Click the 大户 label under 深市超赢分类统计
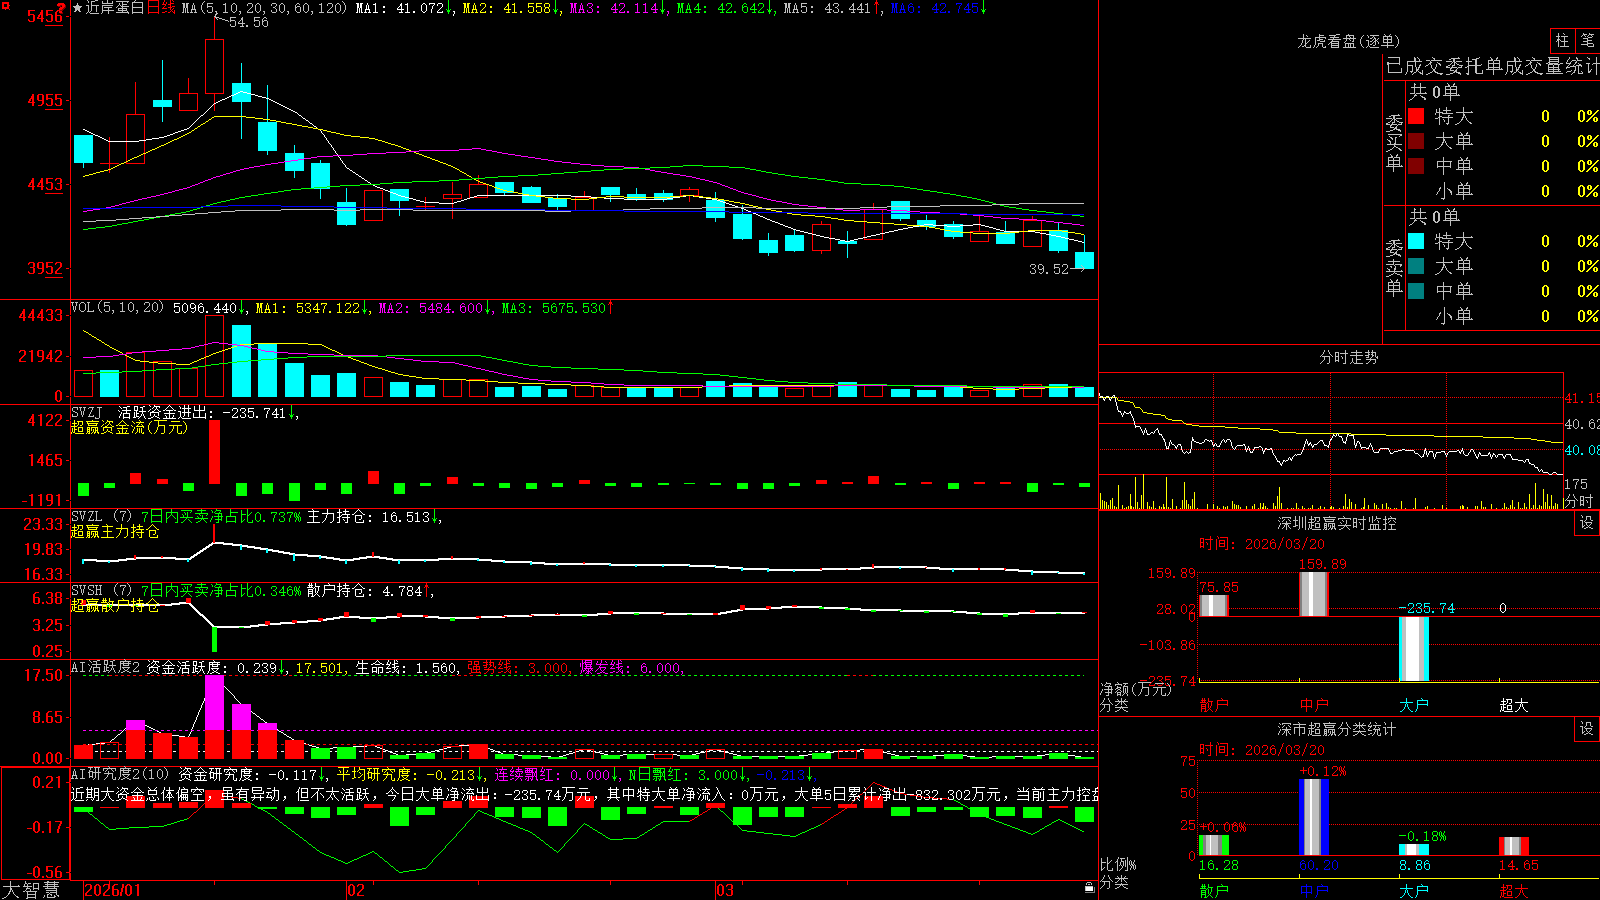This screenshot has width=1600, height=900. pos(1413,890)
